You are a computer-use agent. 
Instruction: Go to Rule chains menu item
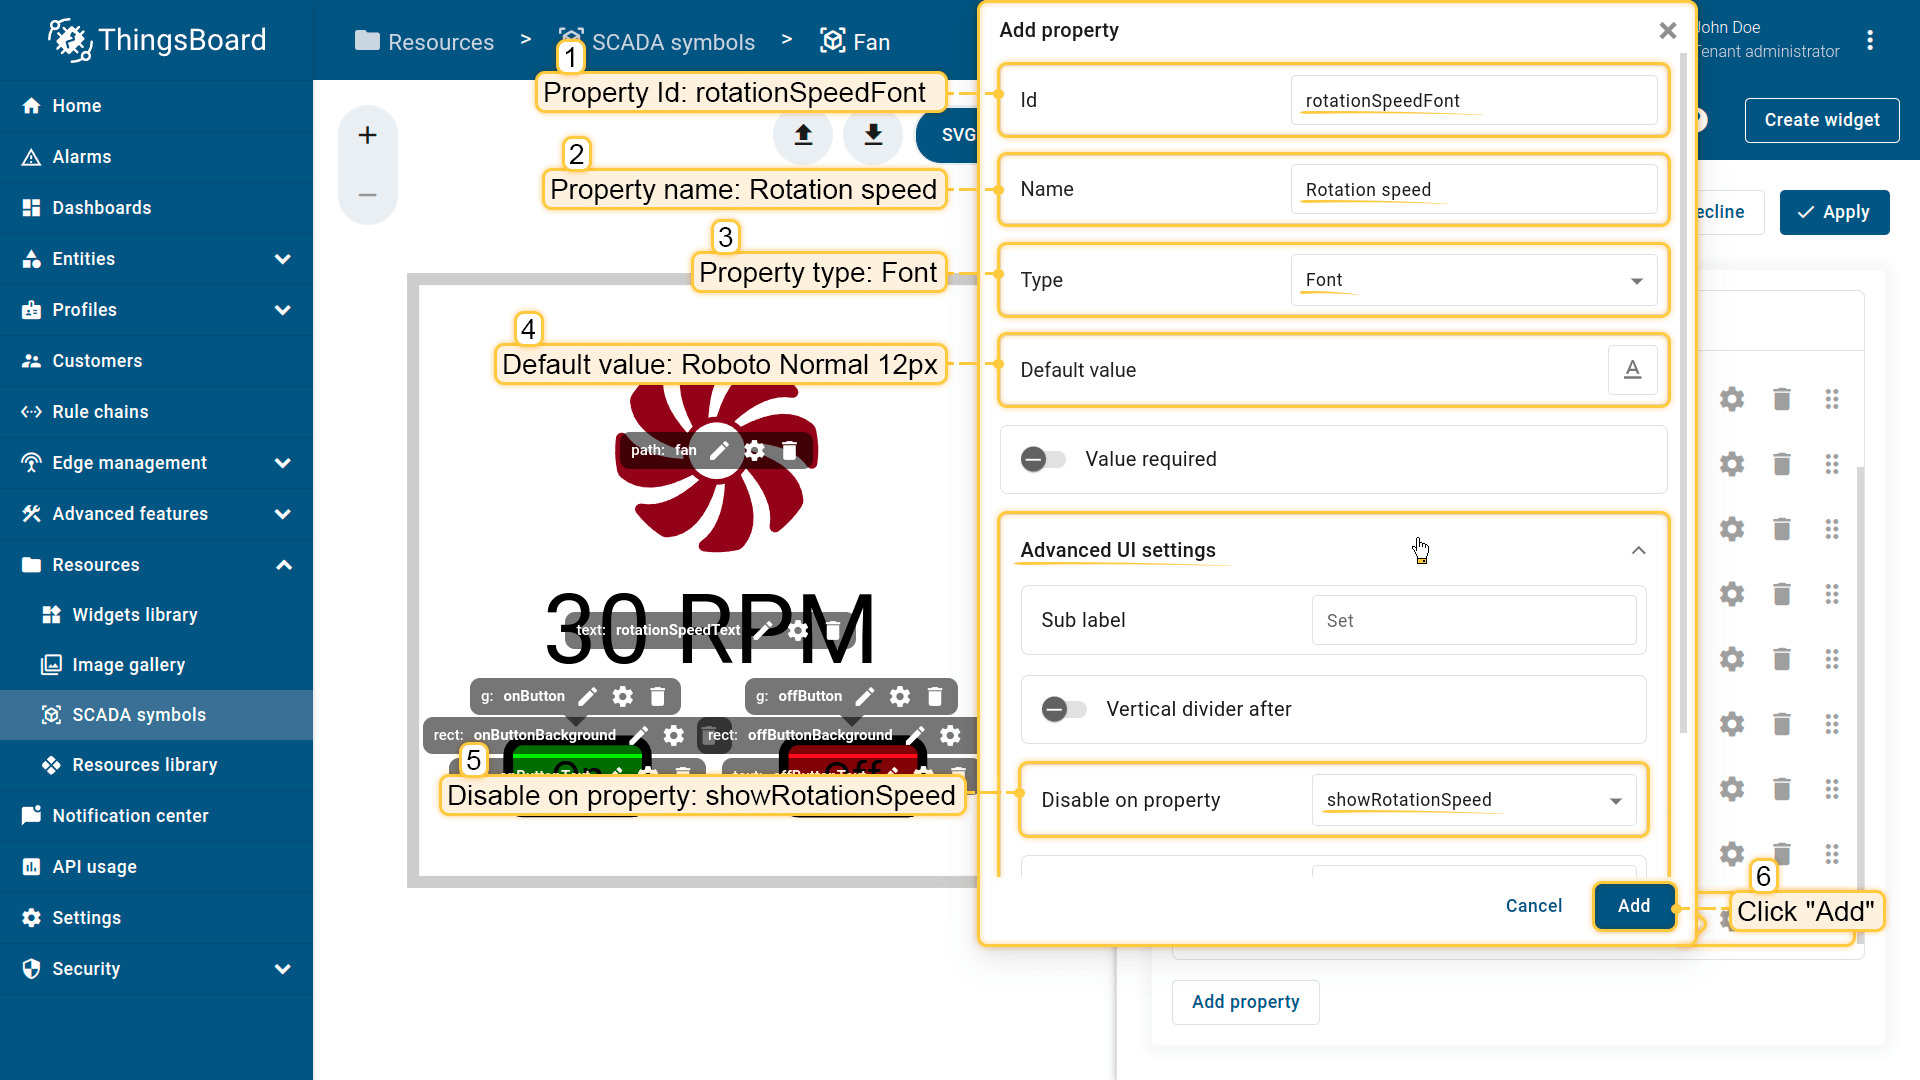[100, 412]
